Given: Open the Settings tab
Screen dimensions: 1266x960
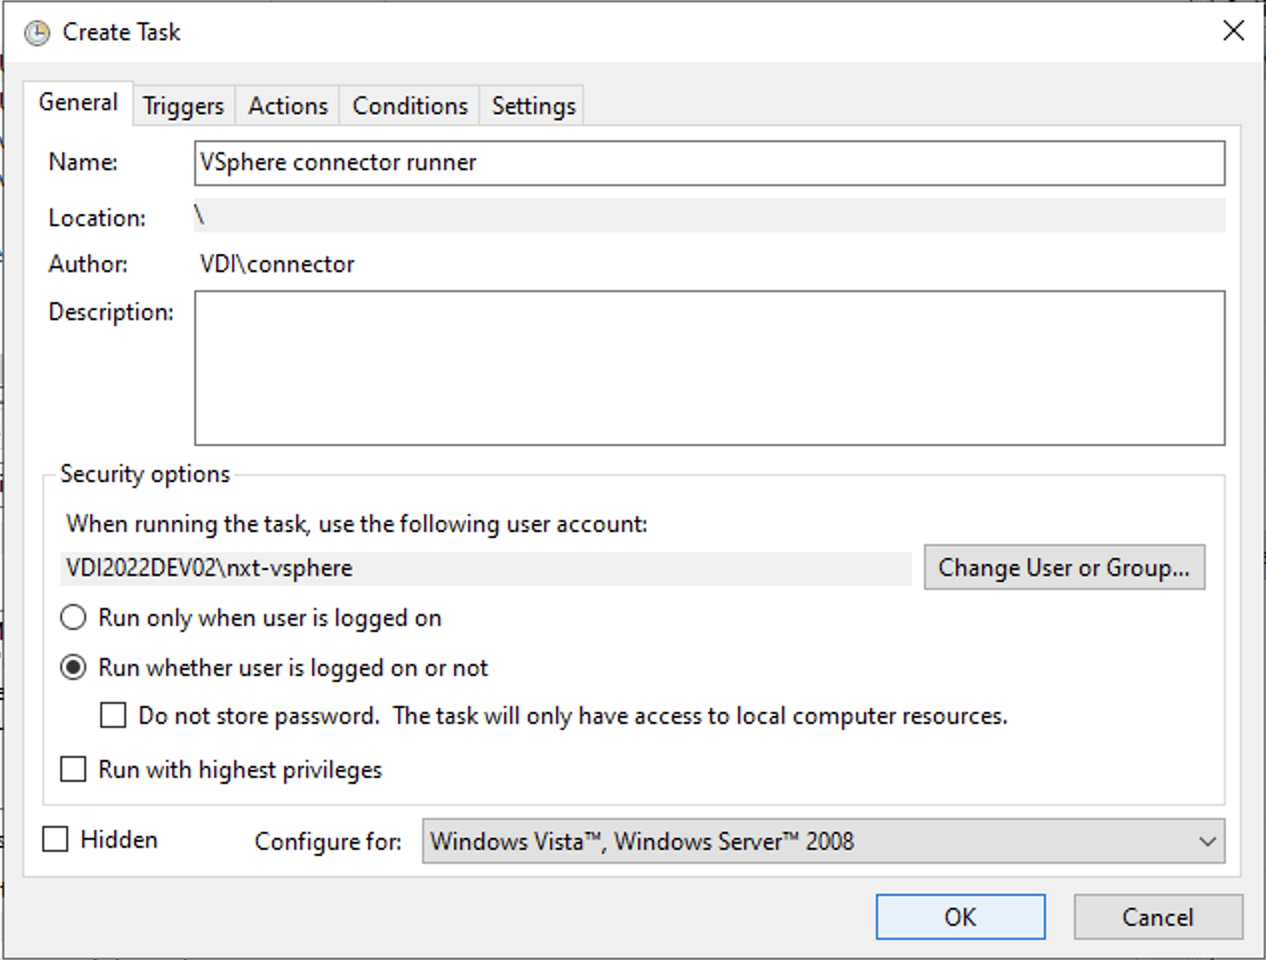Looking at the screenshot, I should pyautogui.click(x=533, y=106).
